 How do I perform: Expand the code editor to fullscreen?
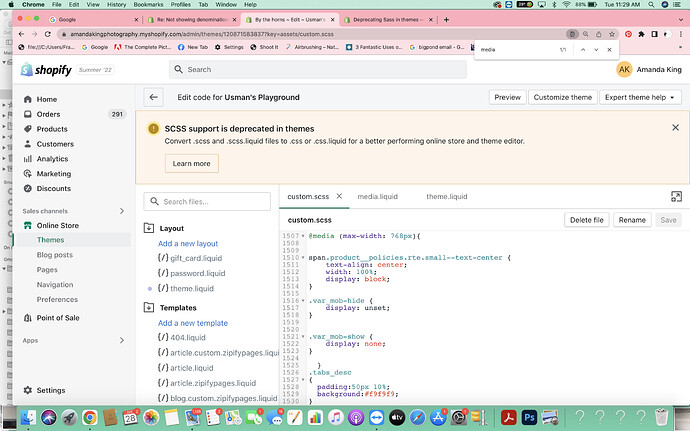675,197
